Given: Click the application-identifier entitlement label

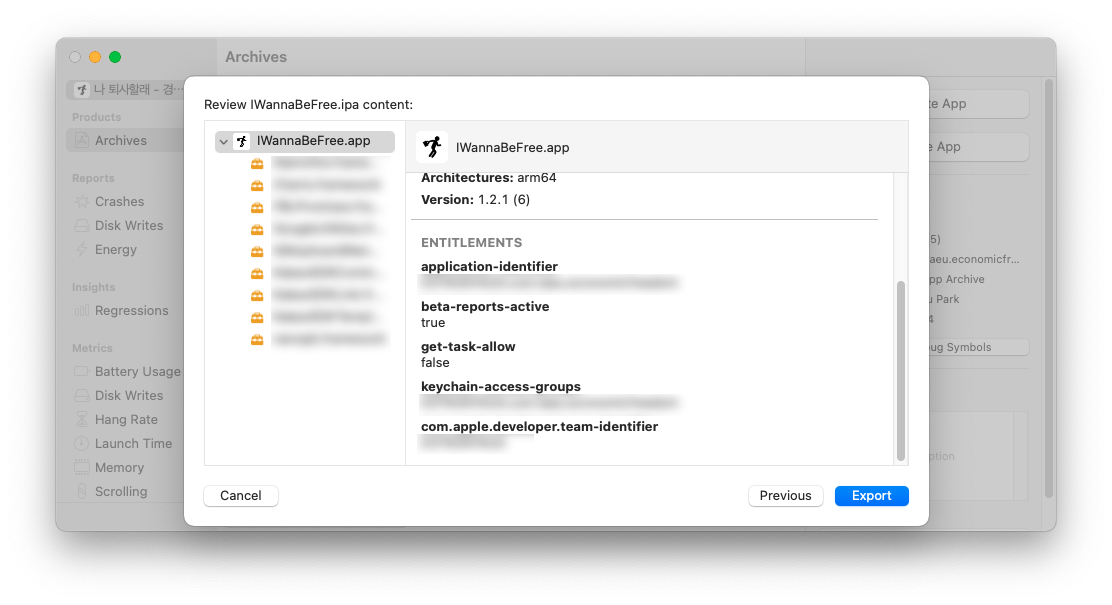Looking at the screenshot, I should pyautogui.click(x=489, y=267).
